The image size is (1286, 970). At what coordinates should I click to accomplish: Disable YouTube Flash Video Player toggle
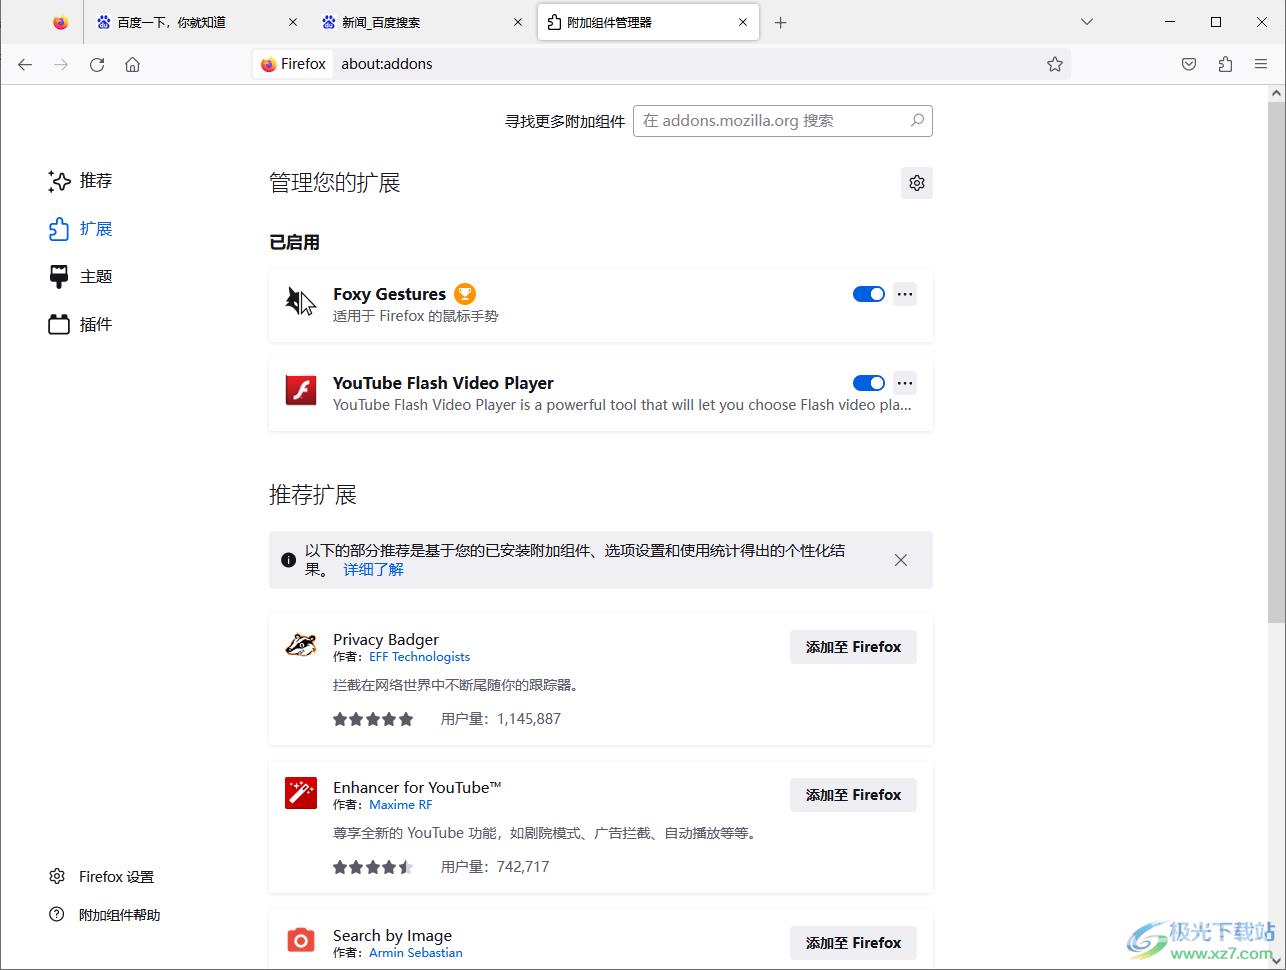point(869,383)
